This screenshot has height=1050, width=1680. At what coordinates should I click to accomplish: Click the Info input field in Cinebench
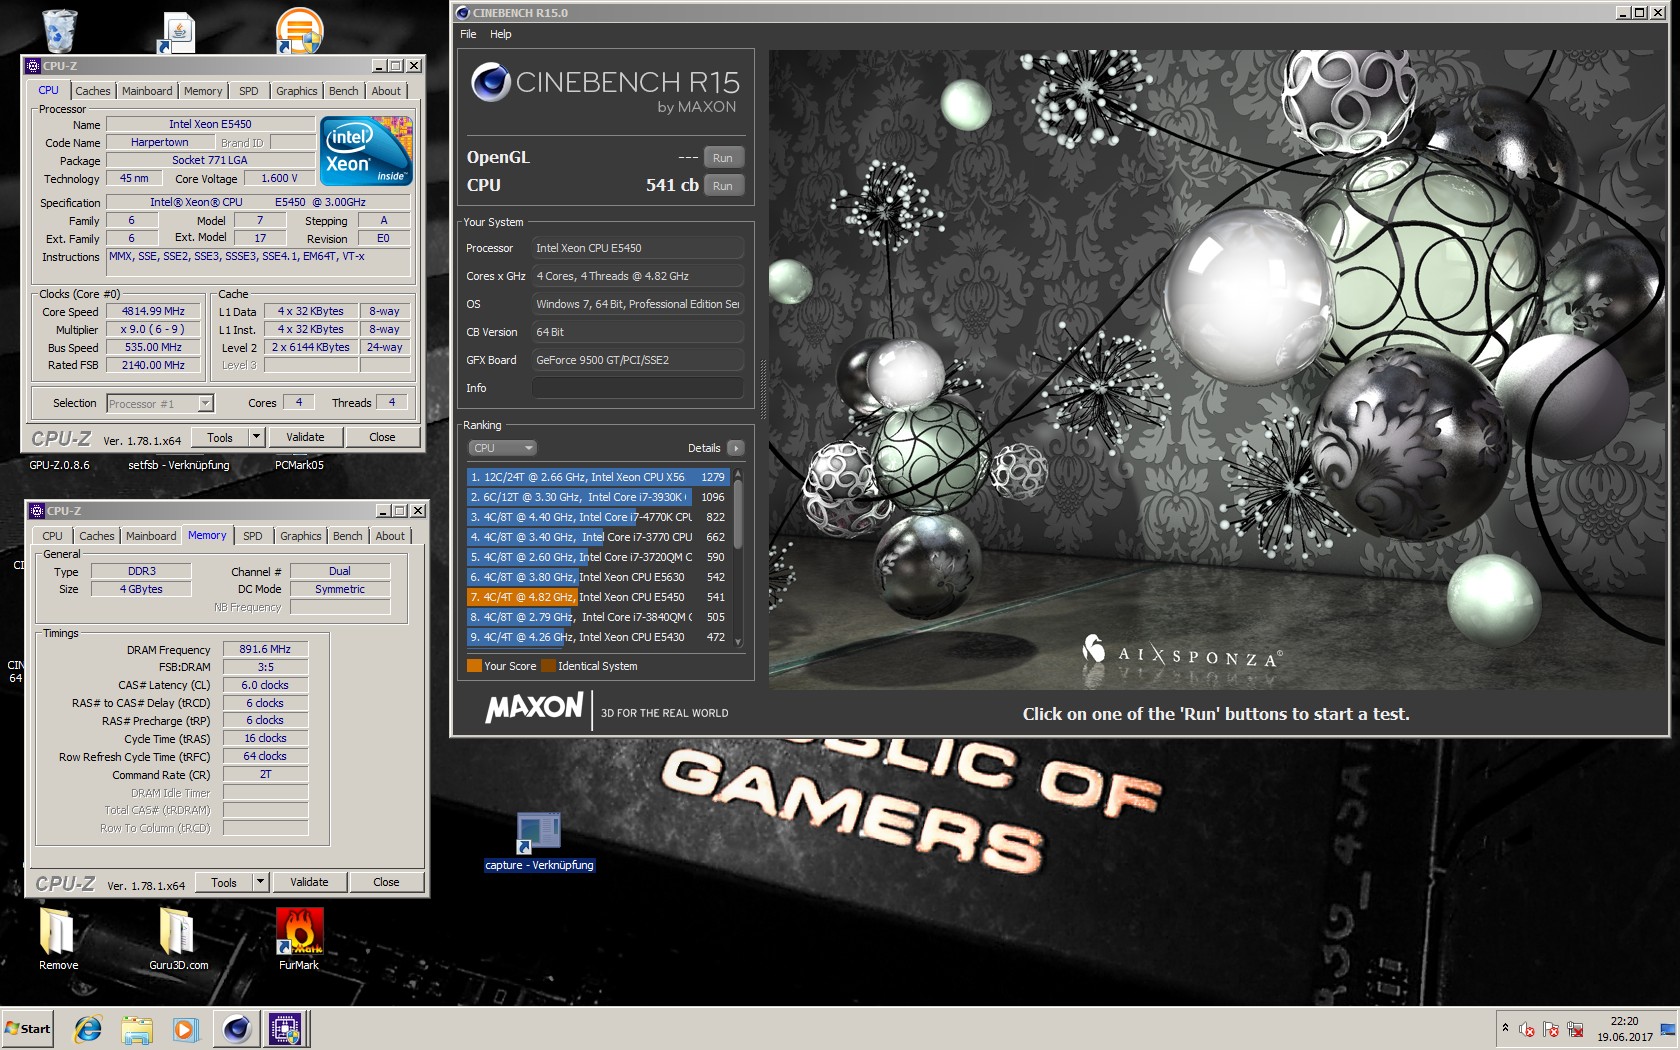click(638, 388)
